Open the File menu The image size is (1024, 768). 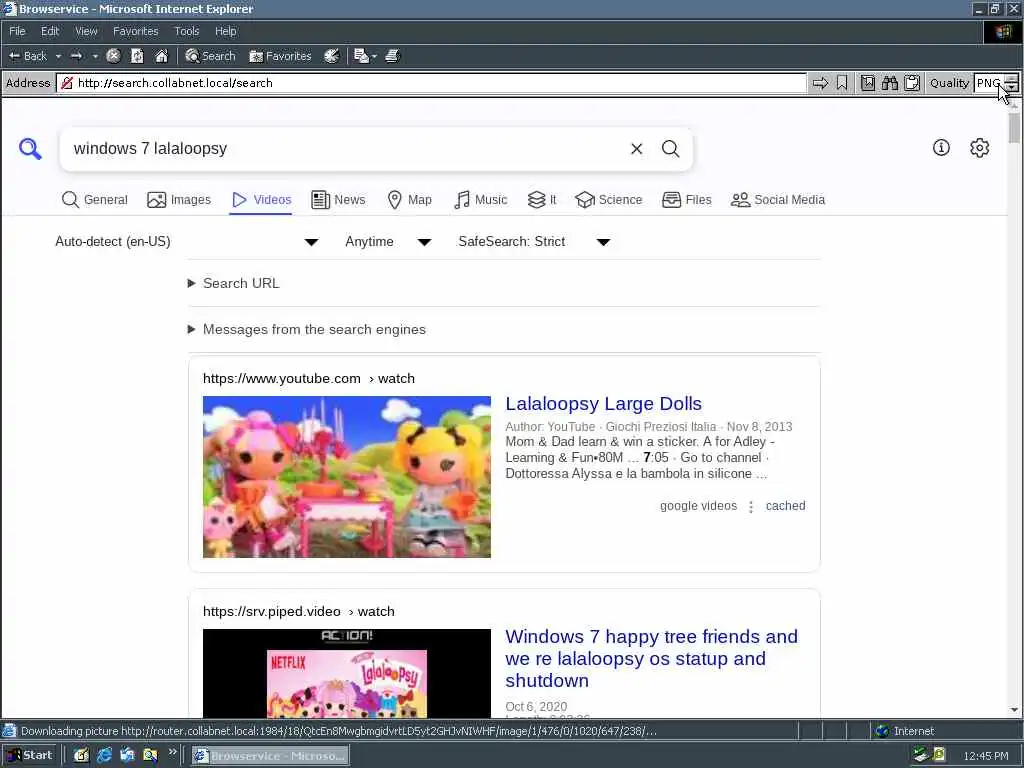(x=17, y=31)
